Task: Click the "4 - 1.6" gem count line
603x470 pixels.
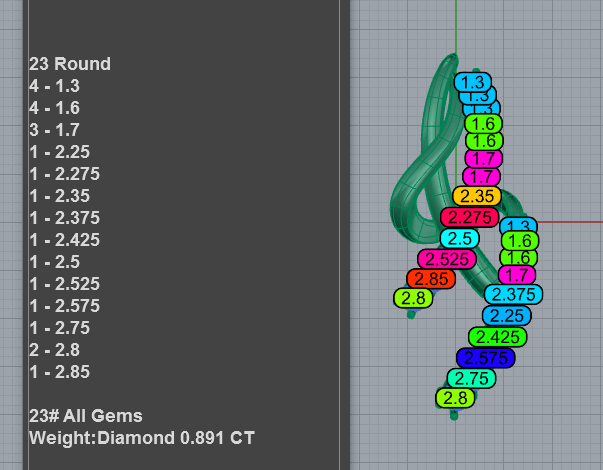Action: point(54,108)
